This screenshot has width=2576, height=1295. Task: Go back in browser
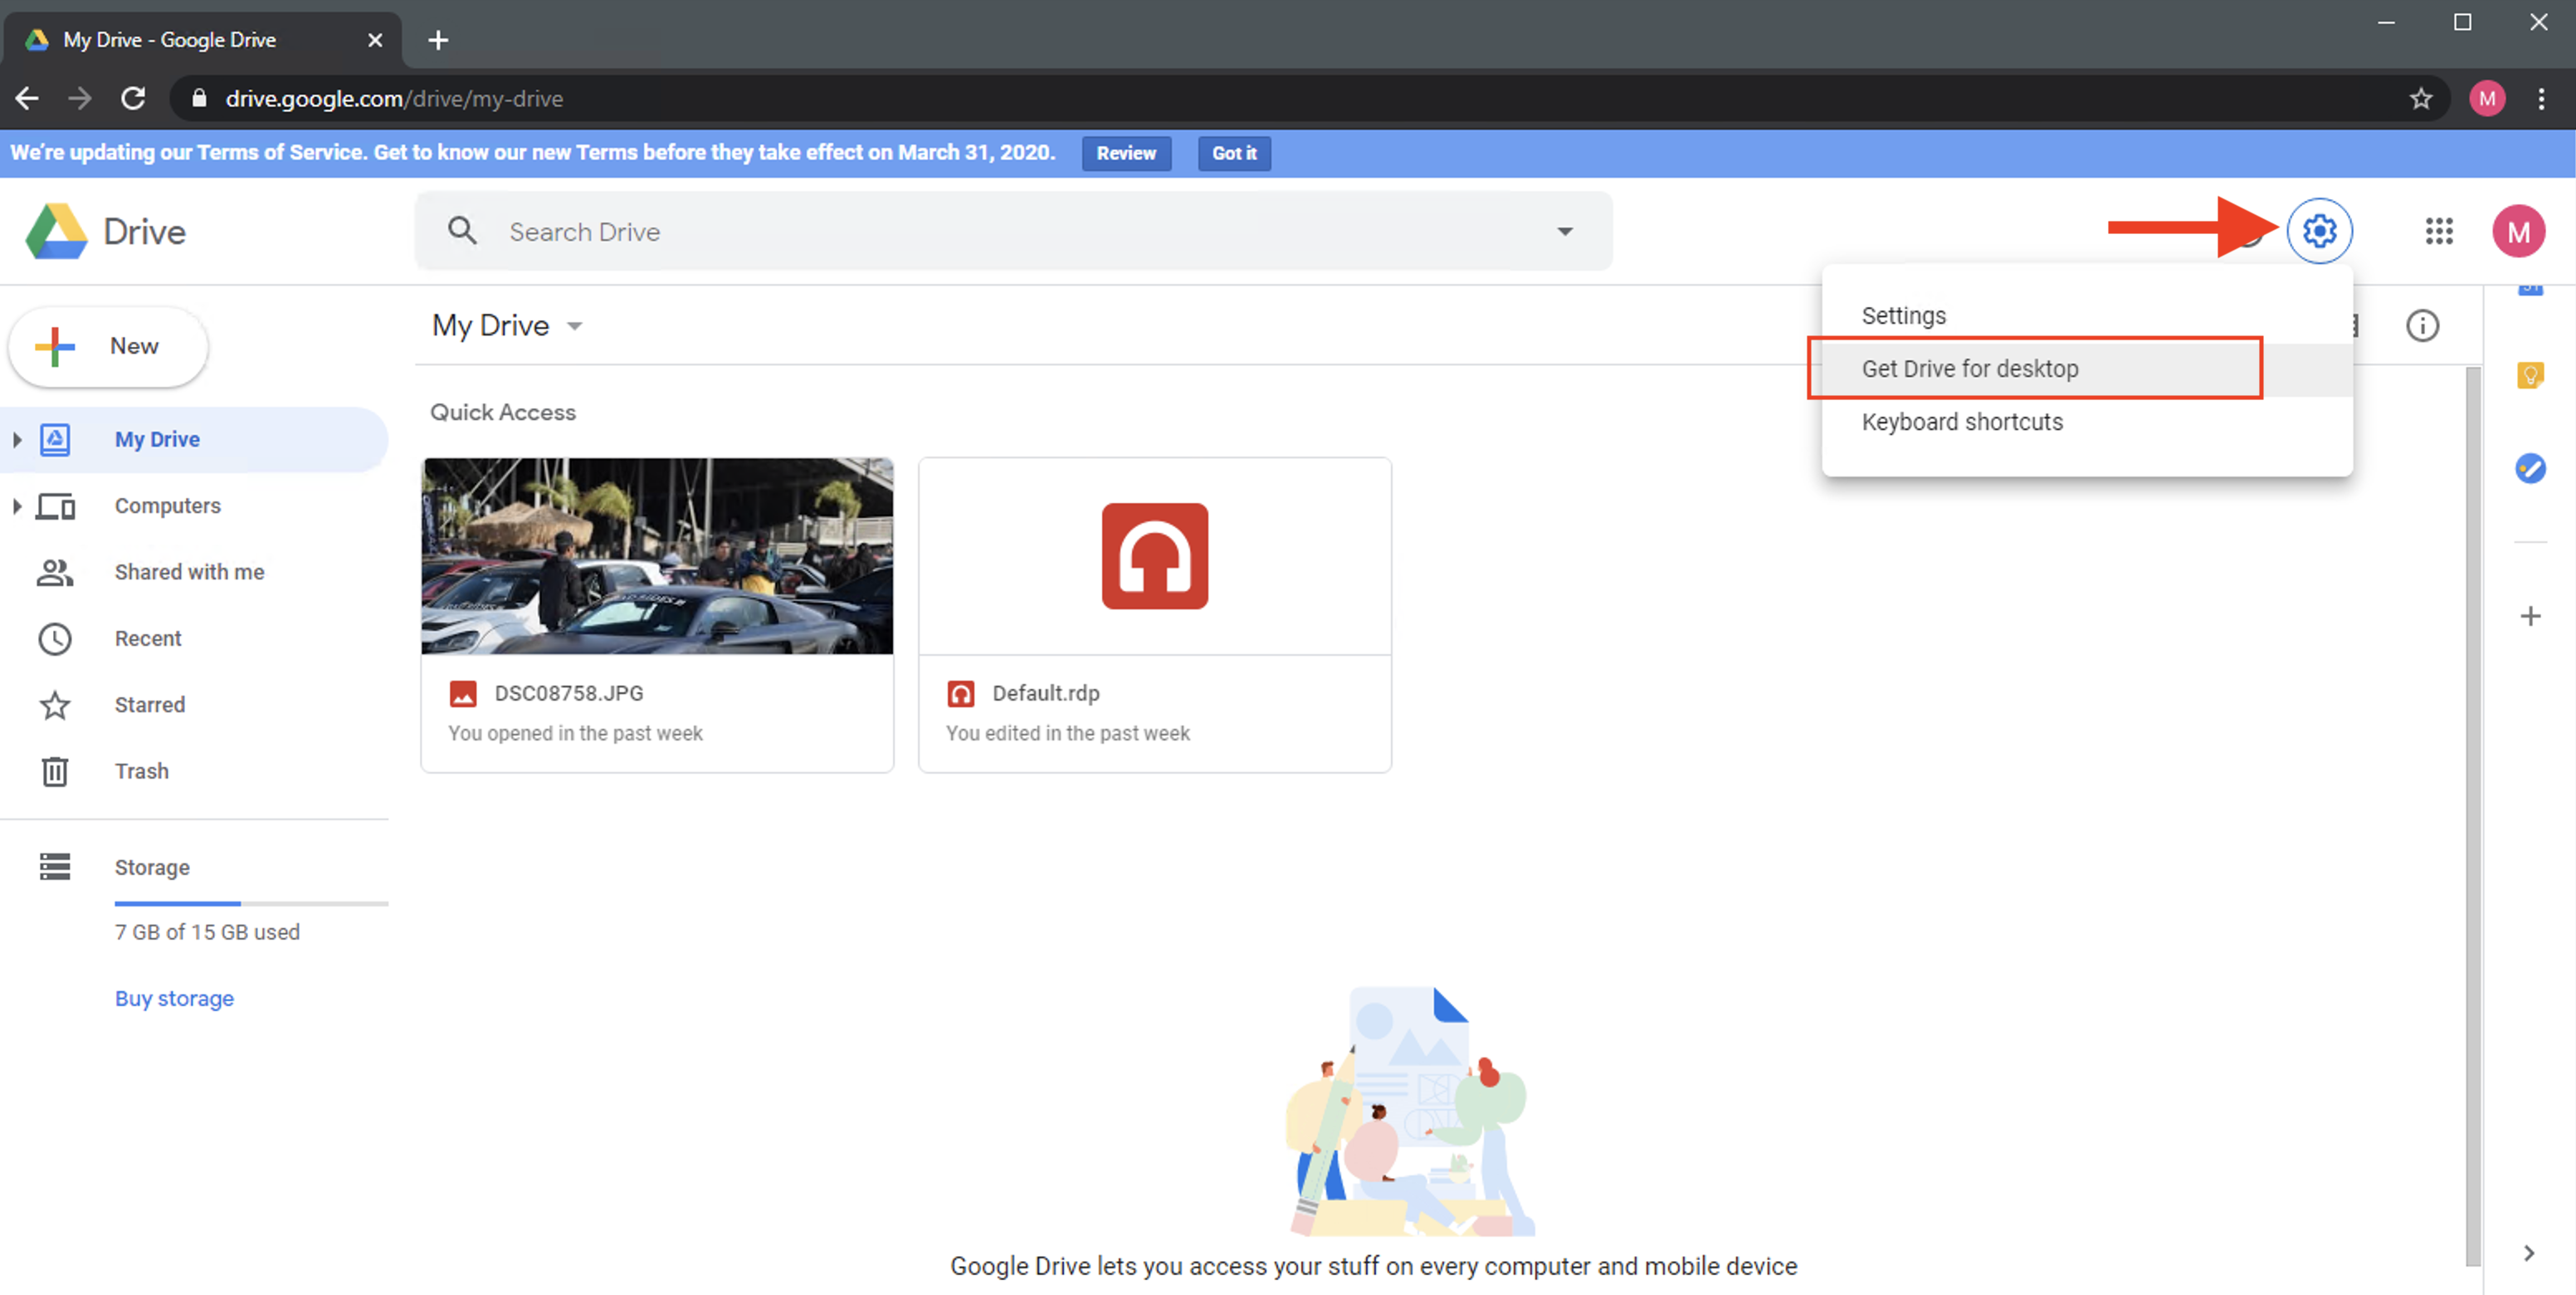point(27,98)
